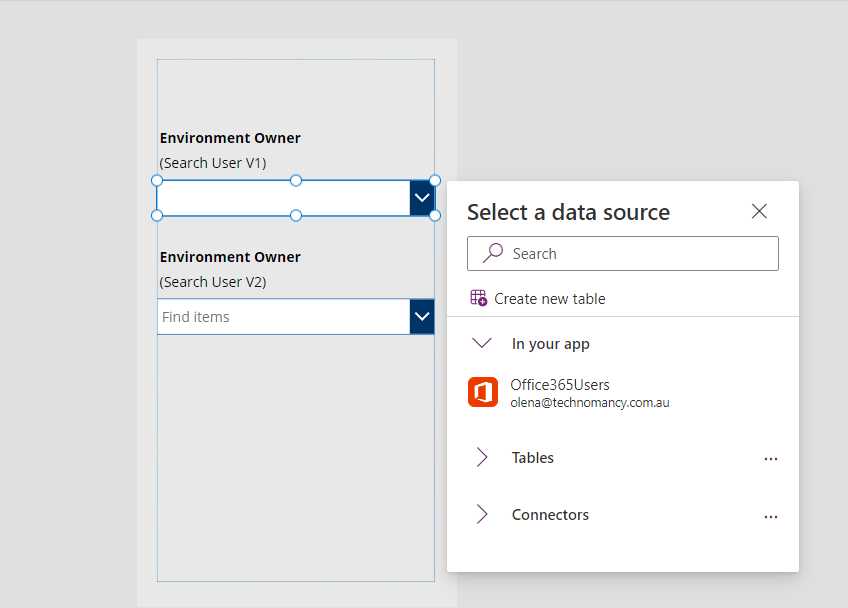Expand the Tables section chevron

click(x=482, y=458)
